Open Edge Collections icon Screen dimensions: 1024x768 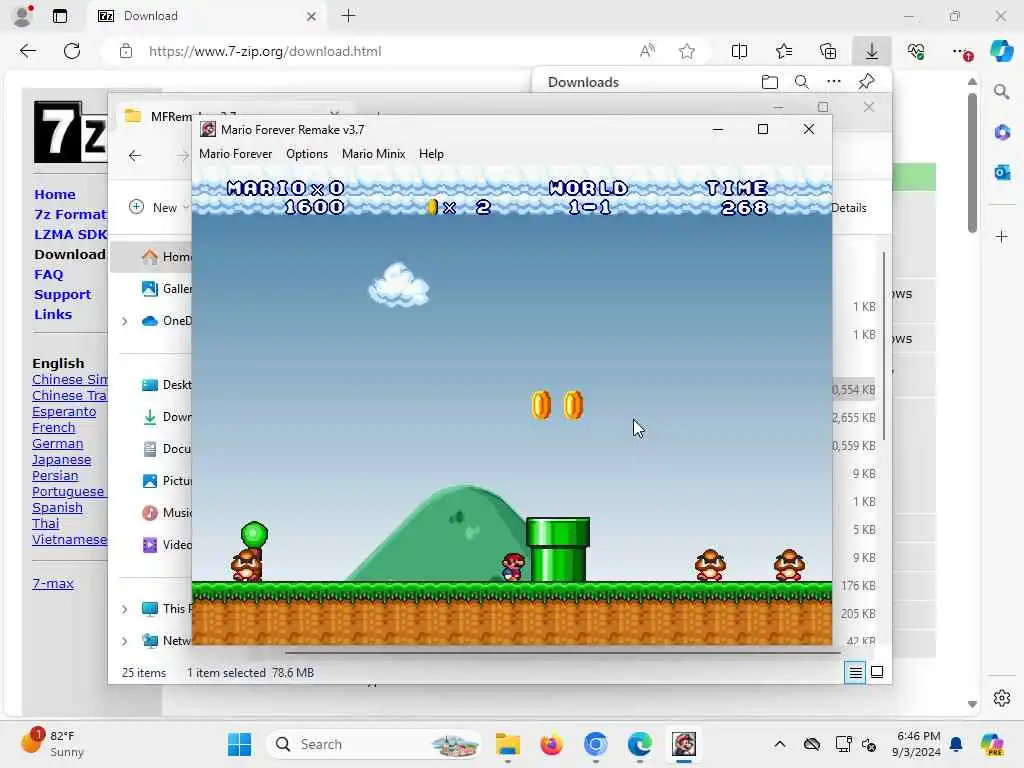pos(827,51)
